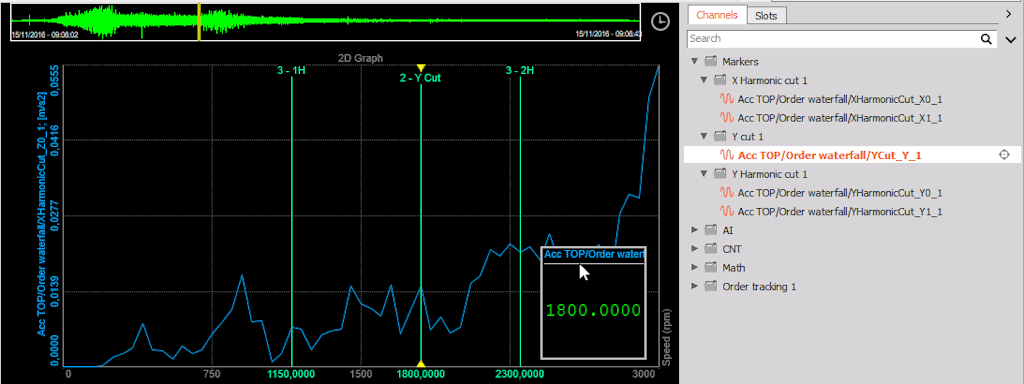Click the clock icon beside the overview waveform
Image resolution: width=1024 pixels, height=384 pixels.
662,21
